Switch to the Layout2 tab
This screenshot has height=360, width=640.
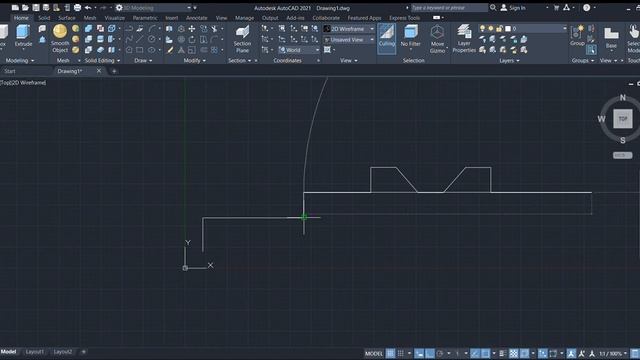(63, 352)
